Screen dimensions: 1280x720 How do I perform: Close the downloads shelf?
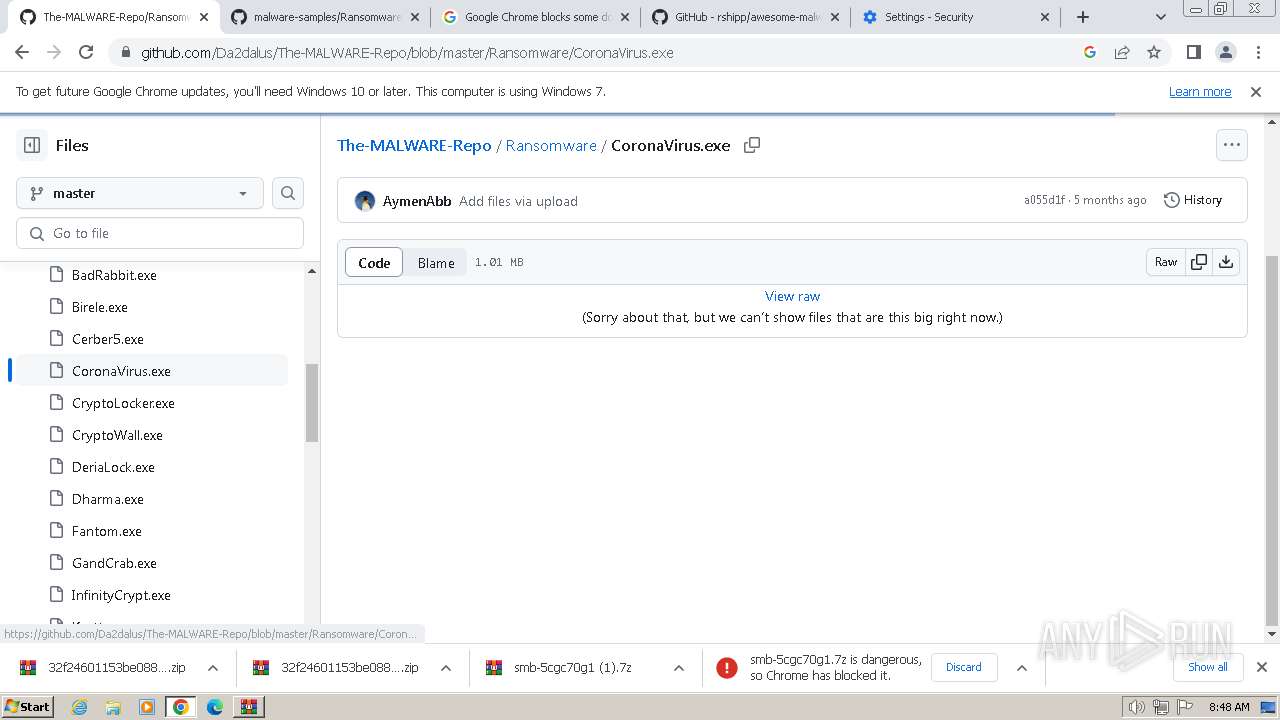(1262, 667)
